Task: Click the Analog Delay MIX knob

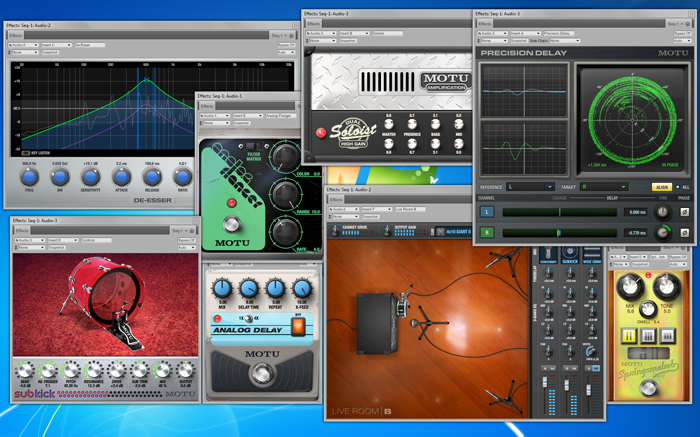Action: 222,289
